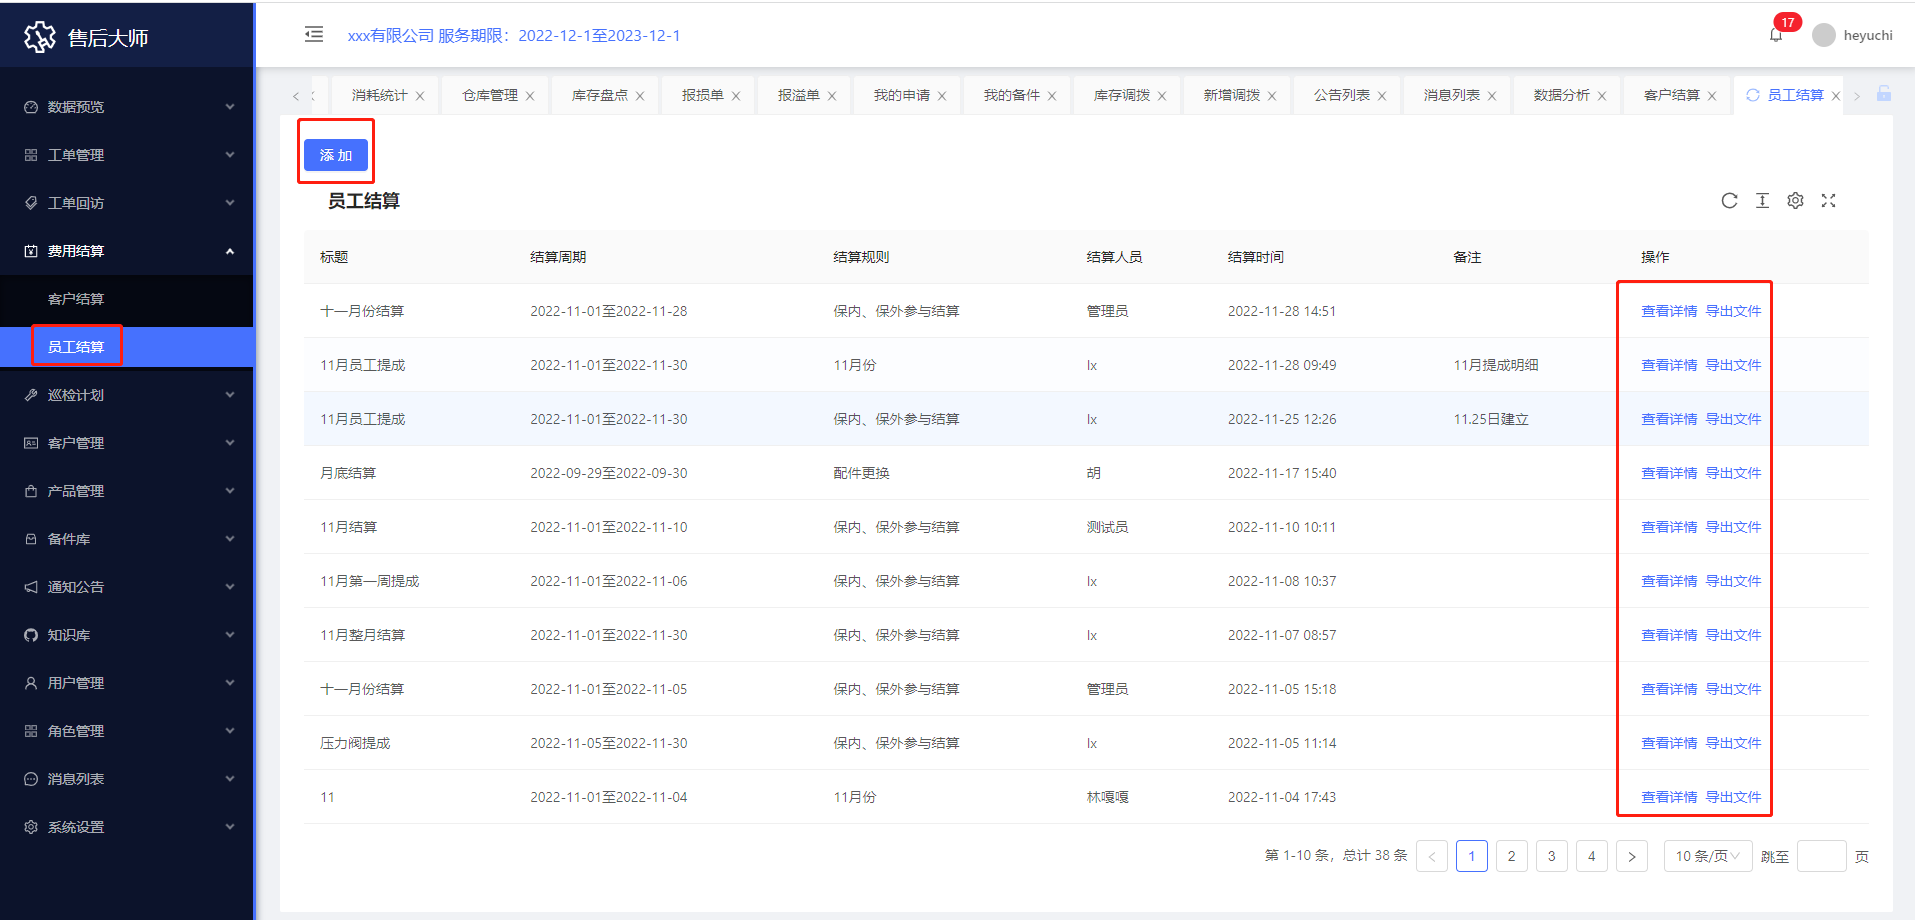This screenshot has height=920, width=1915.
Task: Click the notification bell icon
Action: click(x=1775, y=35)
